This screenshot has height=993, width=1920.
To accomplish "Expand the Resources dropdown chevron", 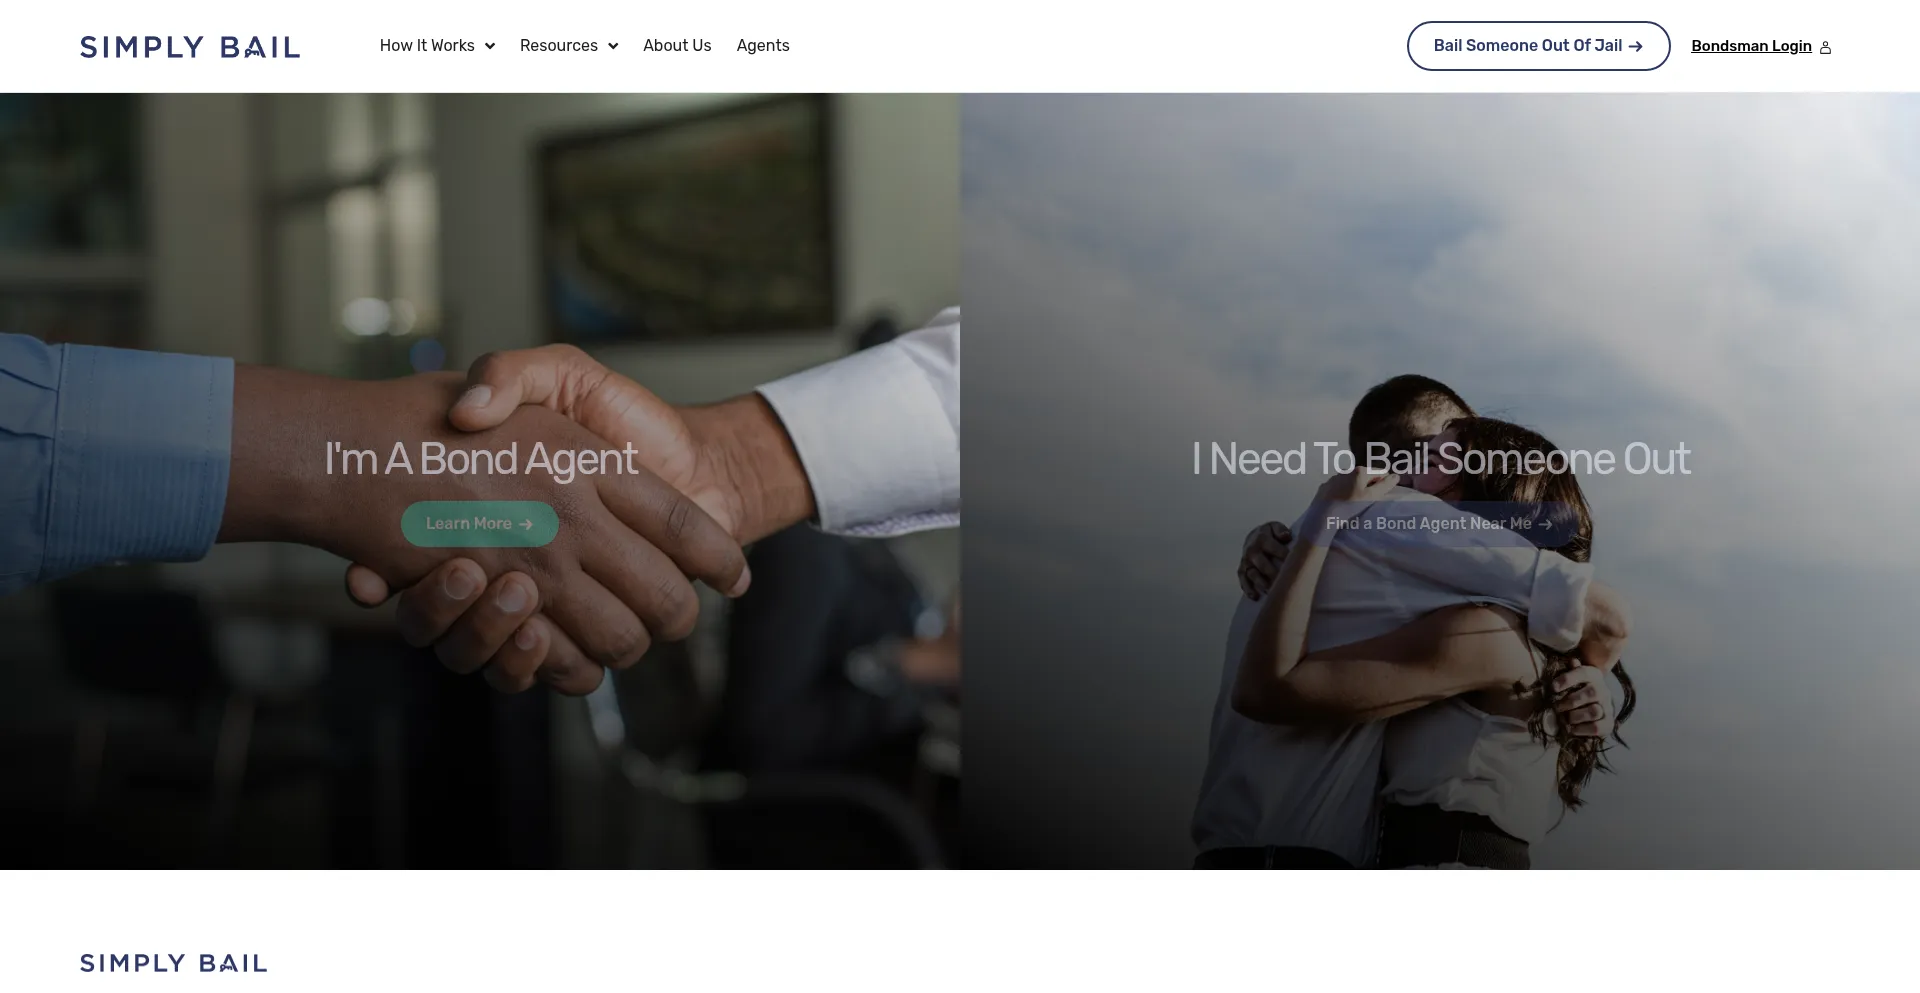I will 613,46.
